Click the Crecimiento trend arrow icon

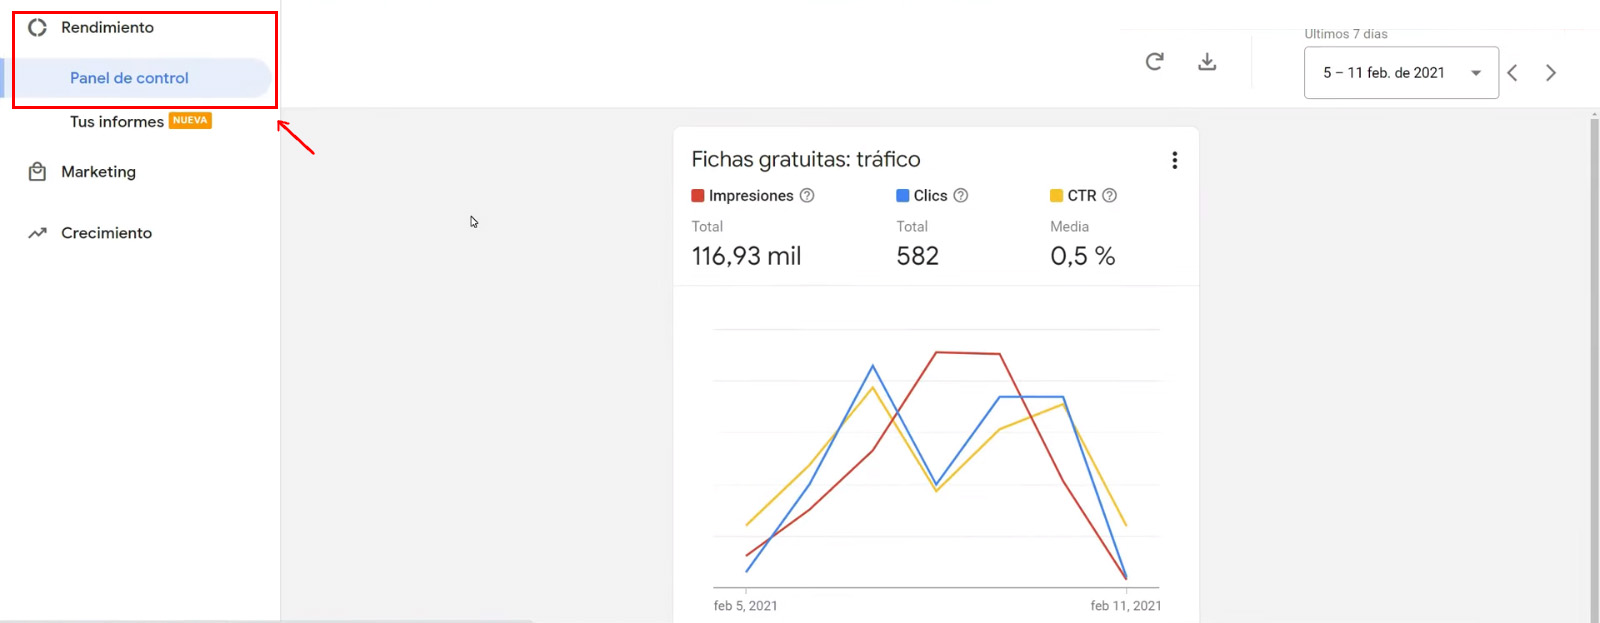coord(37,233)
